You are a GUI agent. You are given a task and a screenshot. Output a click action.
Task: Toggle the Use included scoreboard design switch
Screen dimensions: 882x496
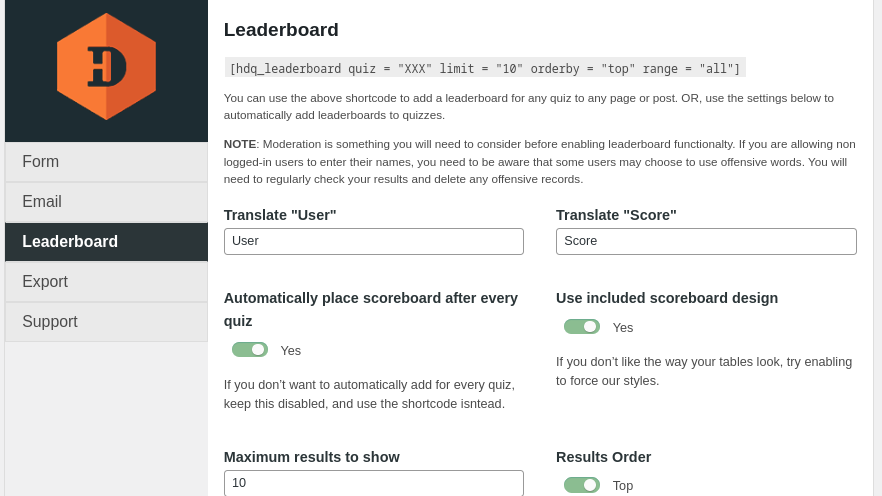click(582, 327)
